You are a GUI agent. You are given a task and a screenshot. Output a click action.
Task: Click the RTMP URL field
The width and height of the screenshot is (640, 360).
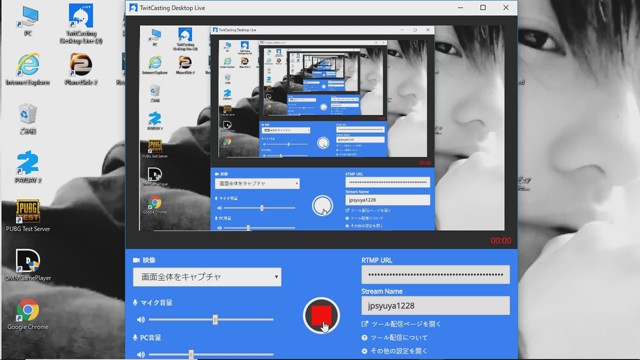point(436,274)
